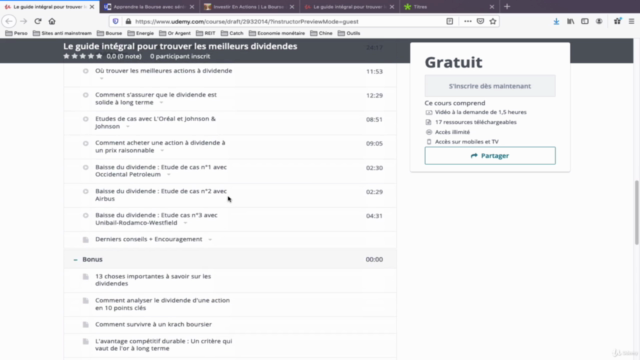The height and width of the screenshot is (360, 640).
Task: Select play circle for Comment acheter une action
Action: pyautogui.click(x=85, y=143)
